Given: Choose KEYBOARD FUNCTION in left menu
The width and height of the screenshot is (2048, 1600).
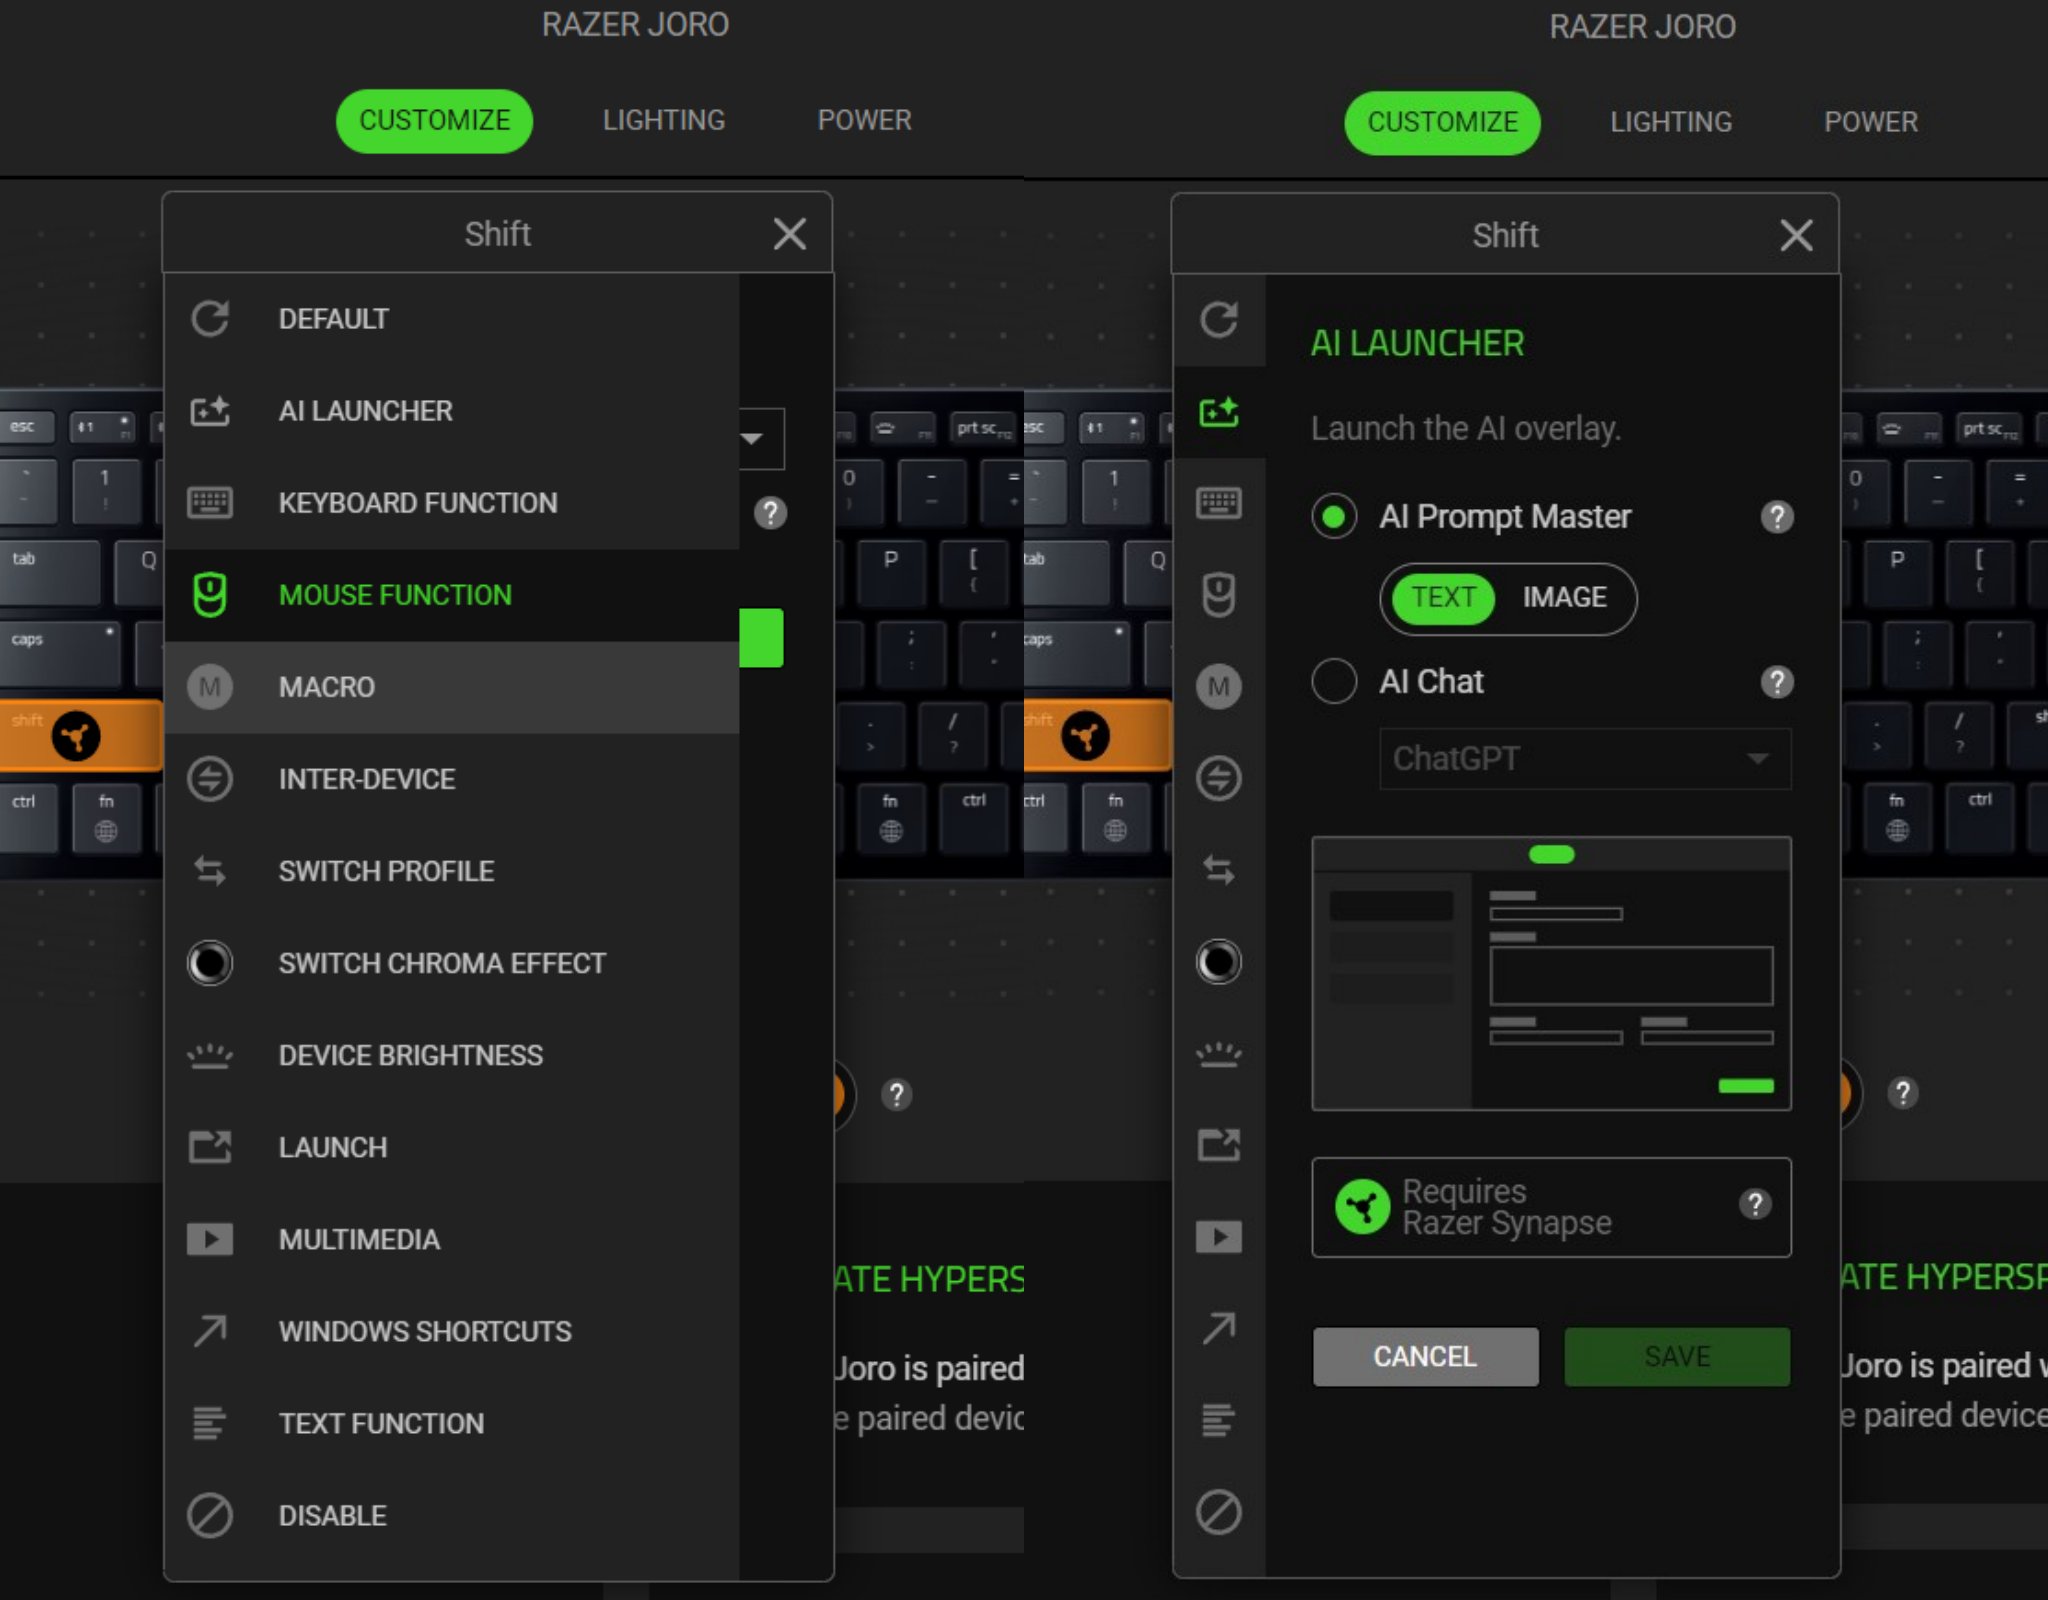Looking at the screenshot, I should [452, 503].
